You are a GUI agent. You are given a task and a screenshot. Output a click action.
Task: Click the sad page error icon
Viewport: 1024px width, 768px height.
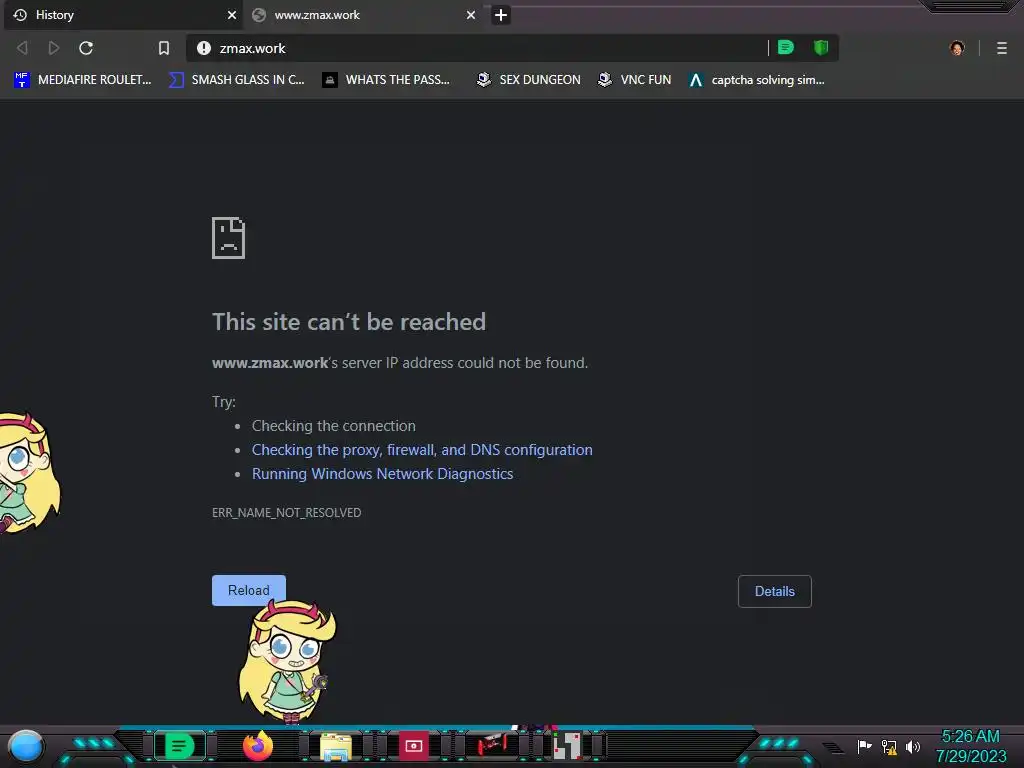point(229,238)
